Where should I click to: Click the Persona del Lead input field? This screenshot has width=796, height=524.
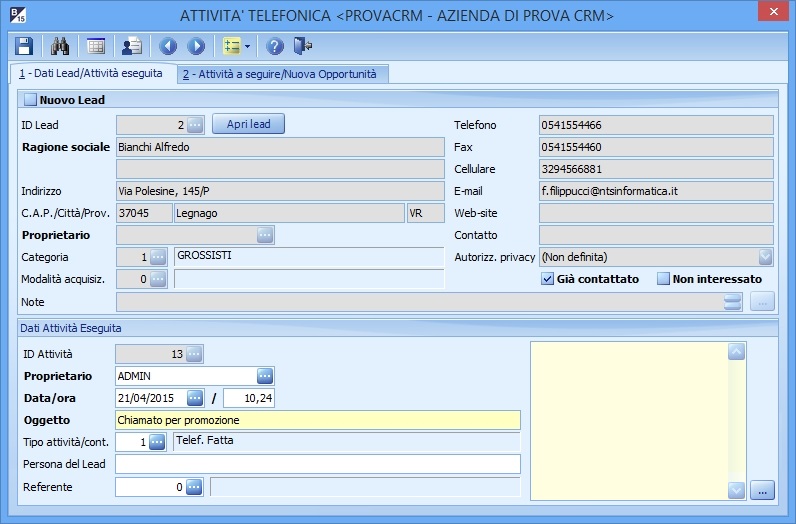point(318,464)
